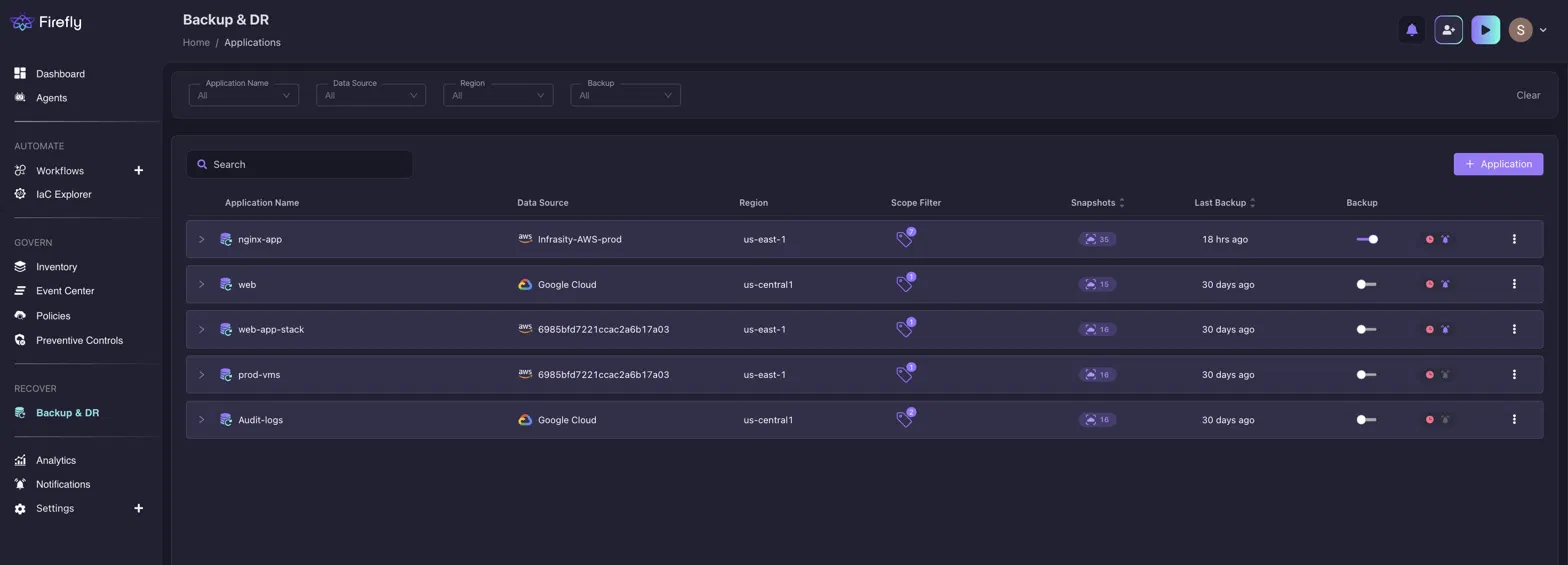Expand the Audit-logs row chevron
Viewport: 1568px width, 565px height.
[x=201, y=420]
